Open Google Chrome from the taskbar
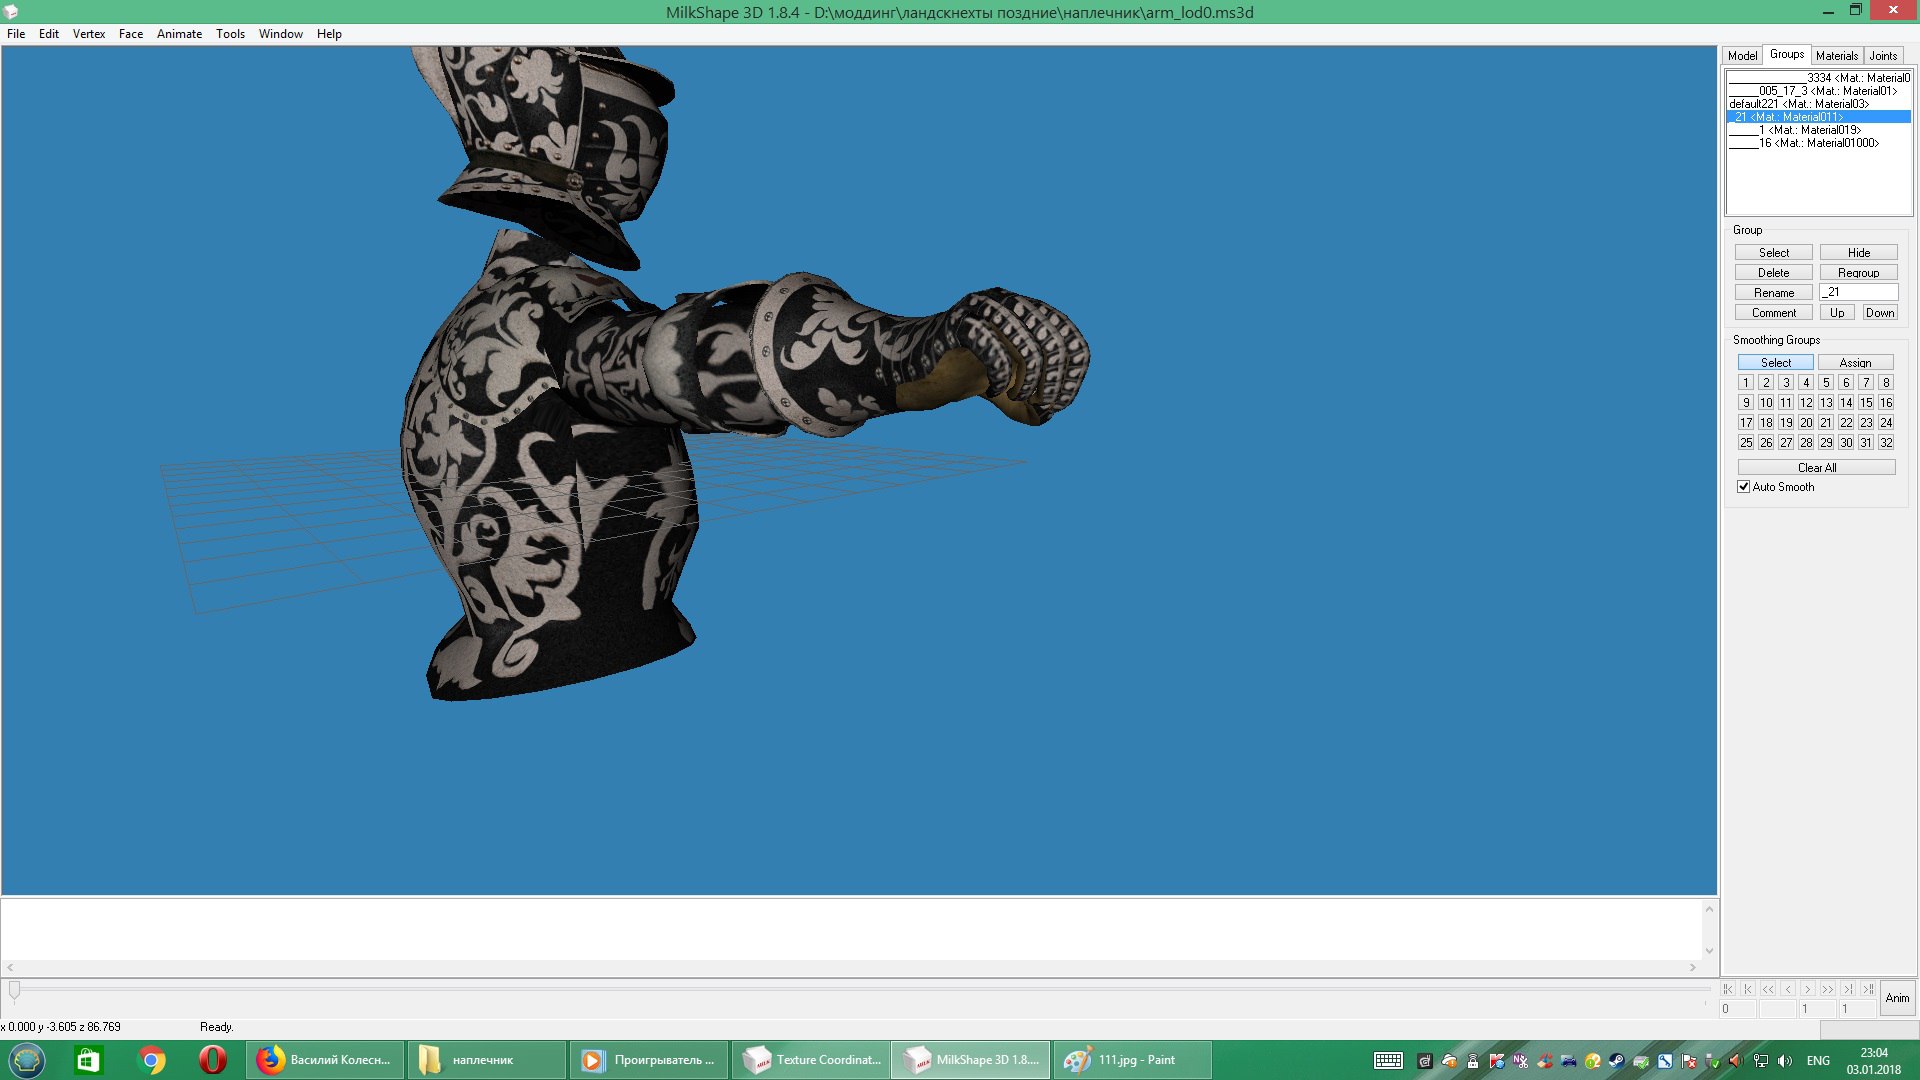The image size is (1920, 1080). (152, 1060)
